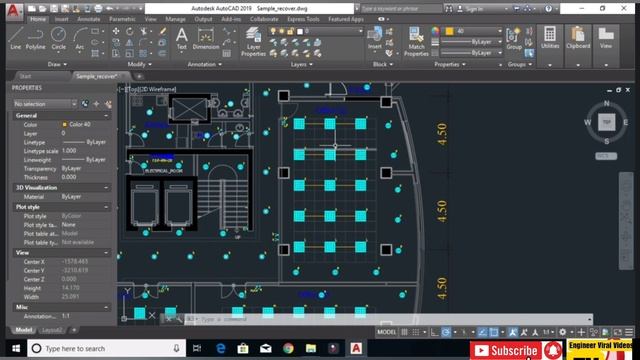The width and height of the screenshot is (640, 360).
Task: Toggle grid display in status bar
Action: (404, 332)
